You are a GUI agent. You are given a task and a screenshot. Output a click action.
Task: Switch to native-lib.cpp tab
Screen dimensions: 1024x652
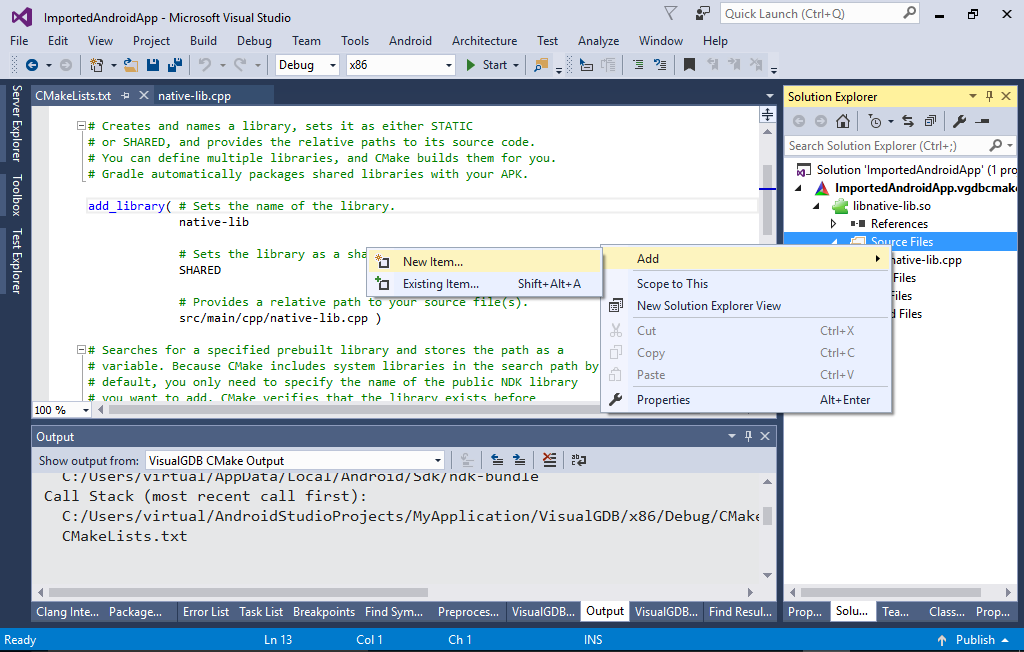click(x=195, y=95)
